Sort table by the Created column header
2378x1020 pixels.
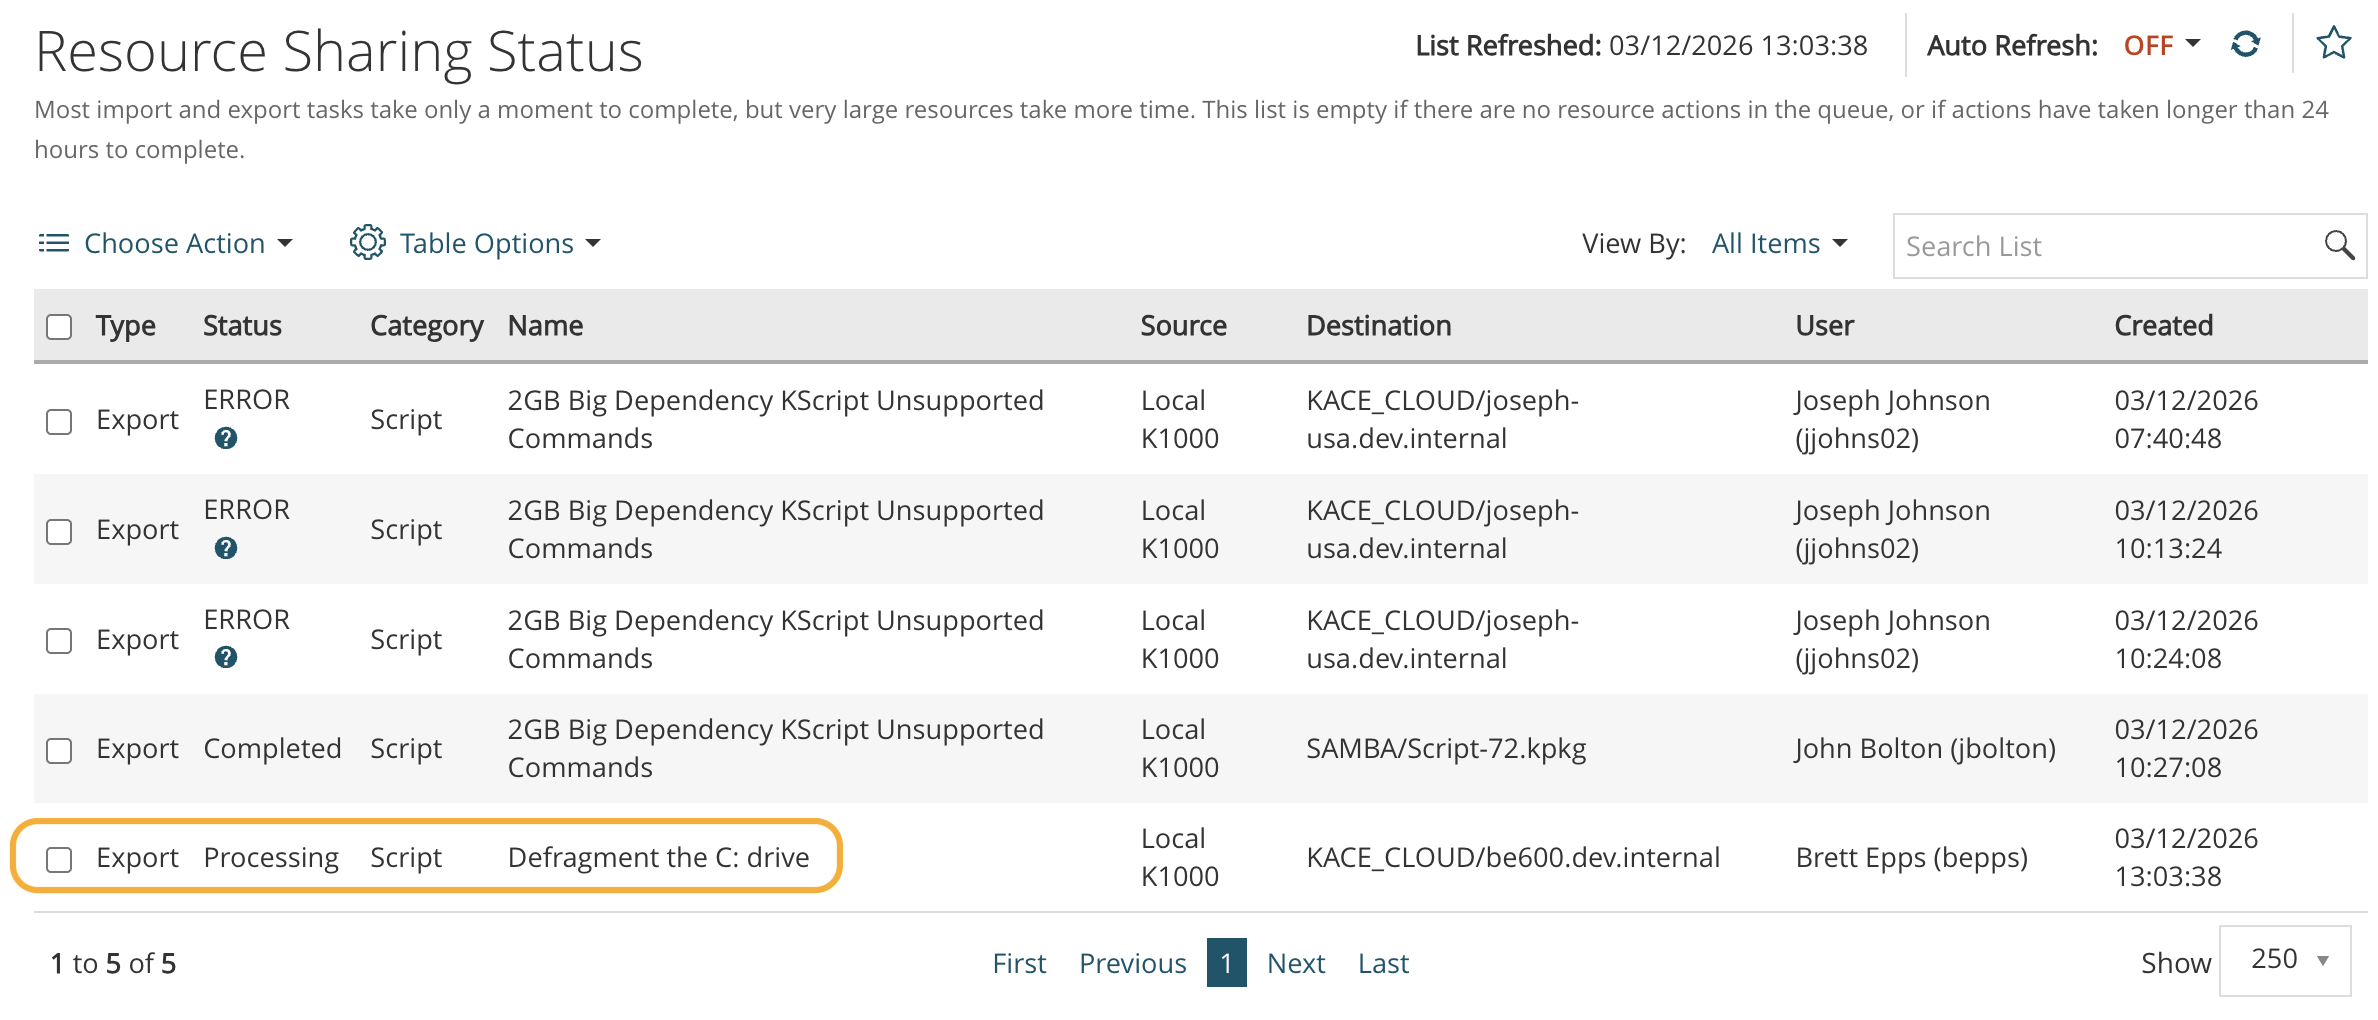pos(2163,326)
